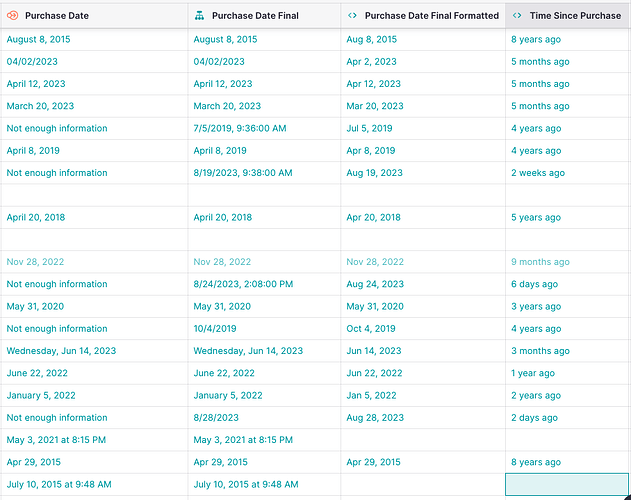Click the Purchase Date Final hierarchy icon
The width and height of the screenshot is (631, 500).
(199, 16)
